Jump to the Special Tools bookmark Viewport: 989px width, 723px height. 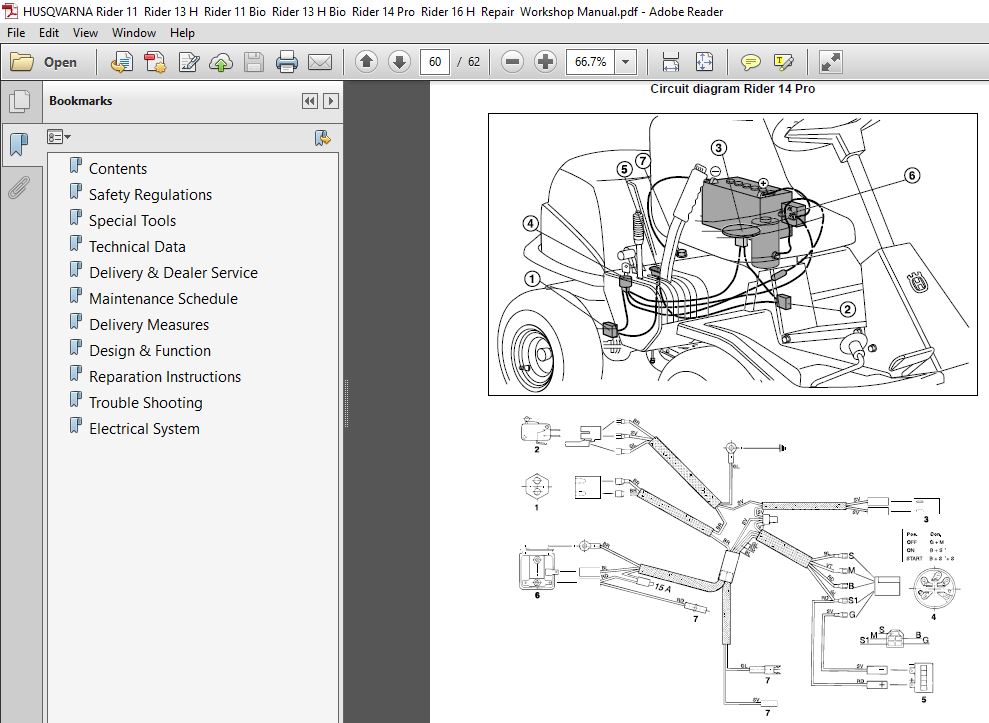[x=132, y=221]
